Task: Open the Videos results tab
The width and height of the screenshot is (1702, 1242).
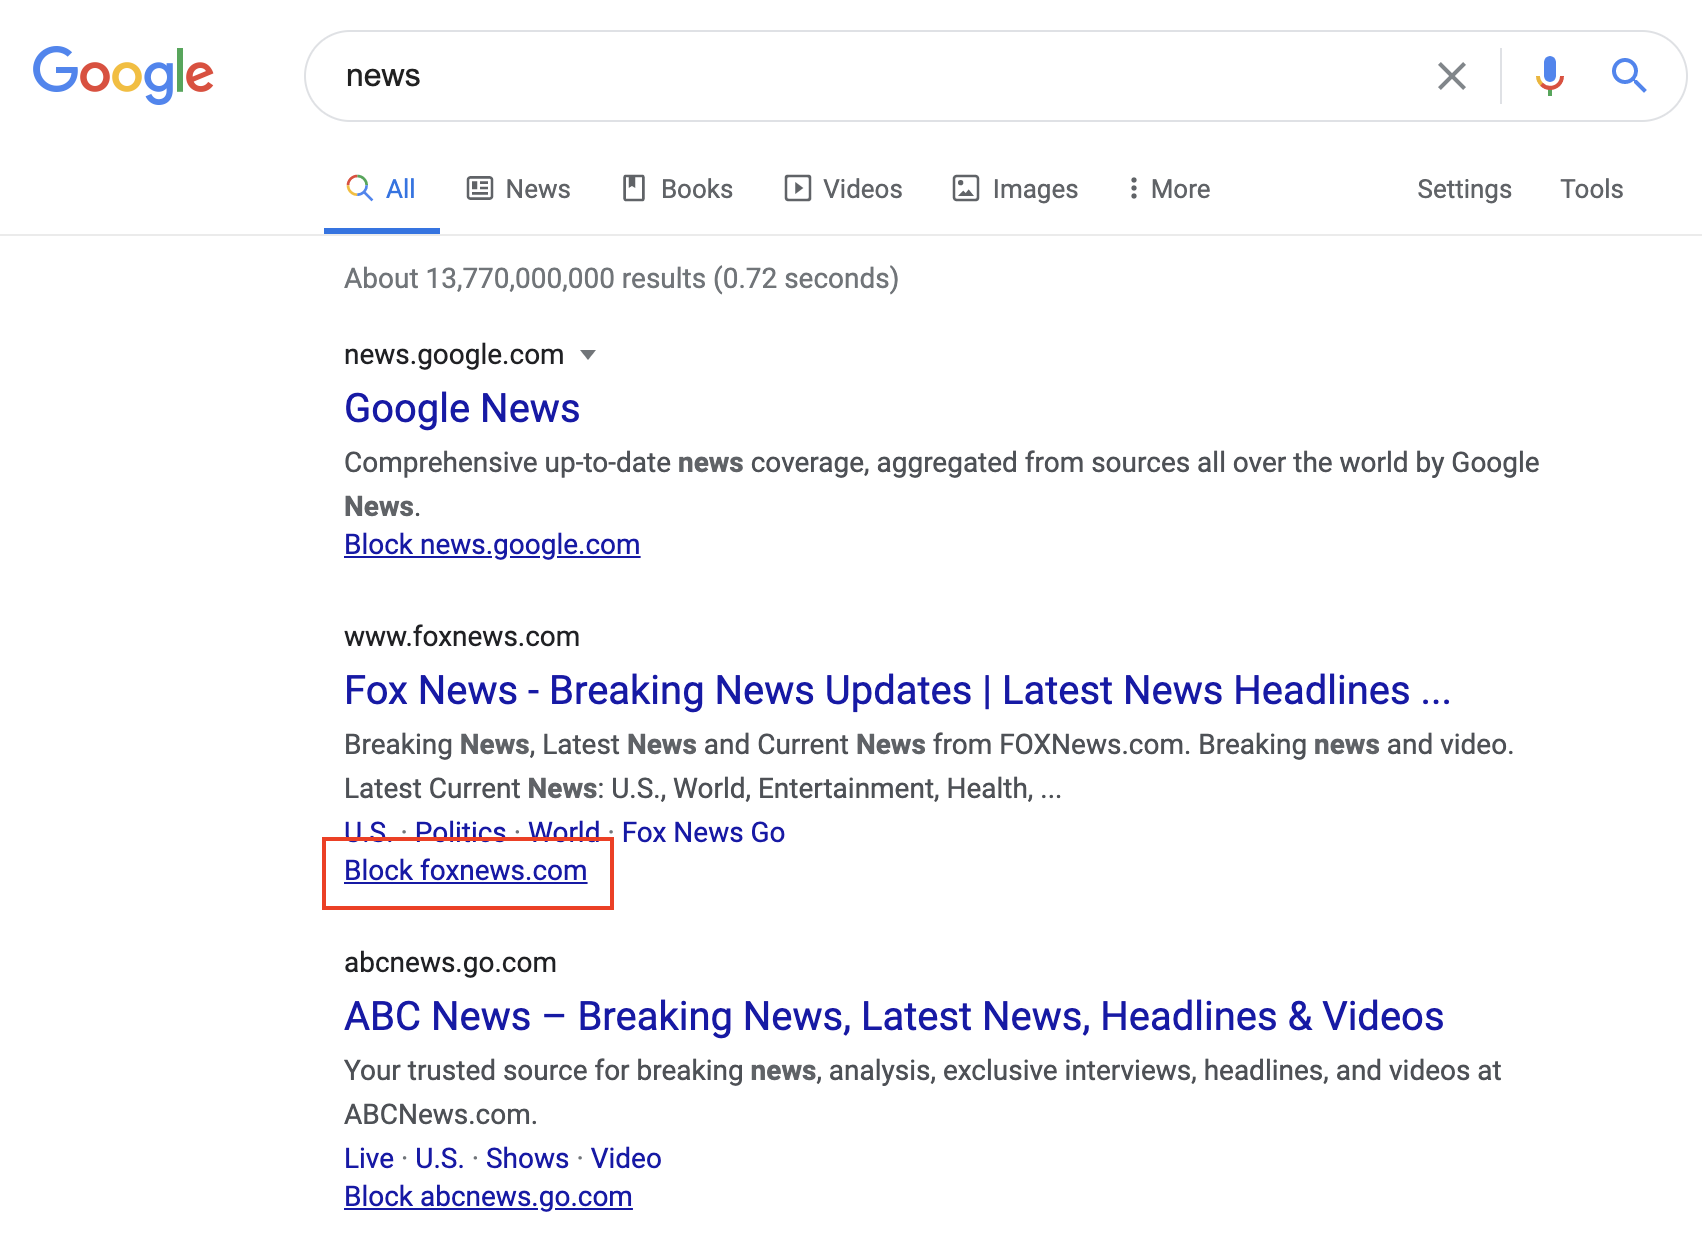Action: [843, 189]
